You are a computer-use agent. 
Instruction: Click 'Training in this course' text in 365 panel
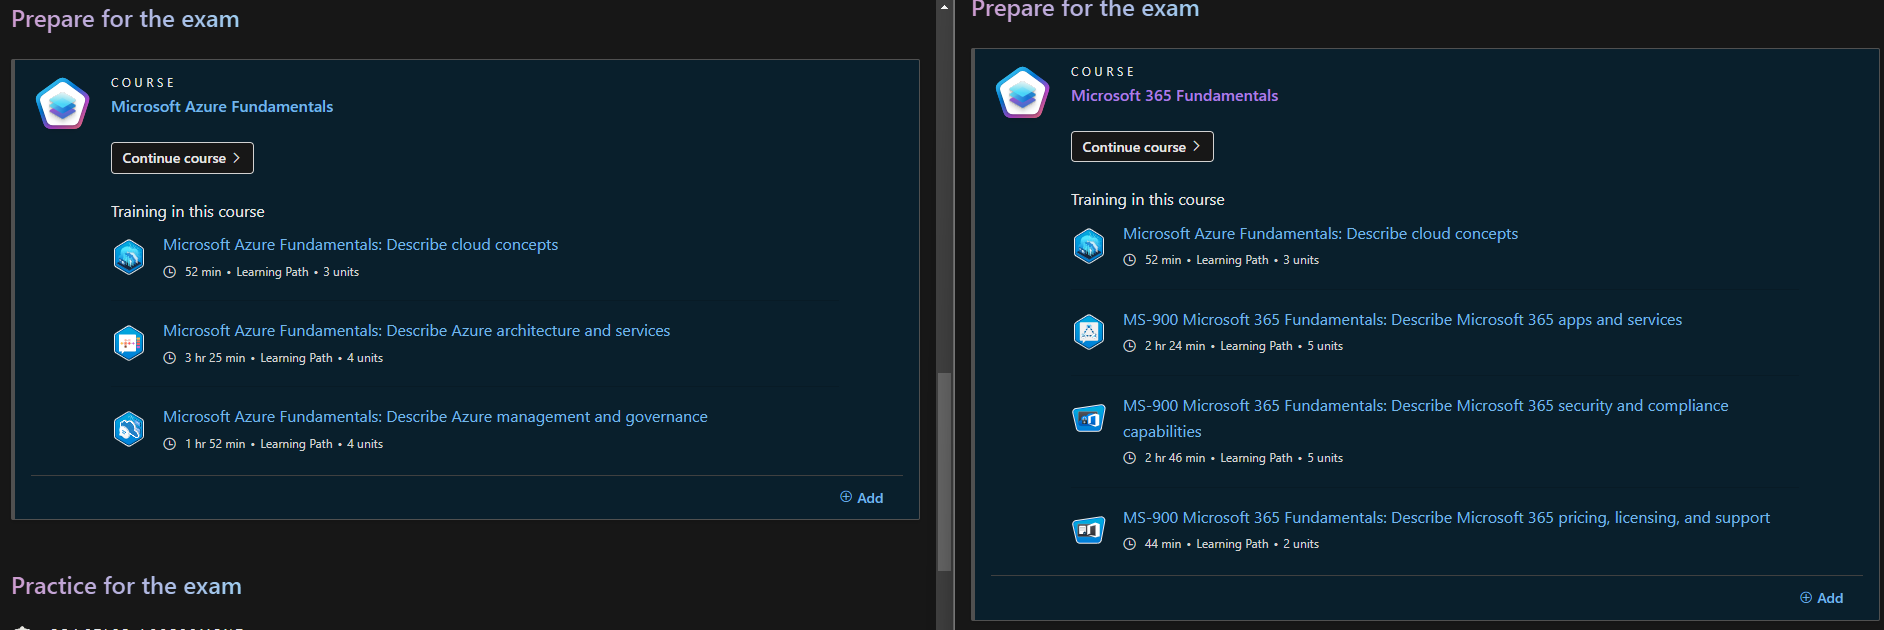click(x=1148, y=200)
